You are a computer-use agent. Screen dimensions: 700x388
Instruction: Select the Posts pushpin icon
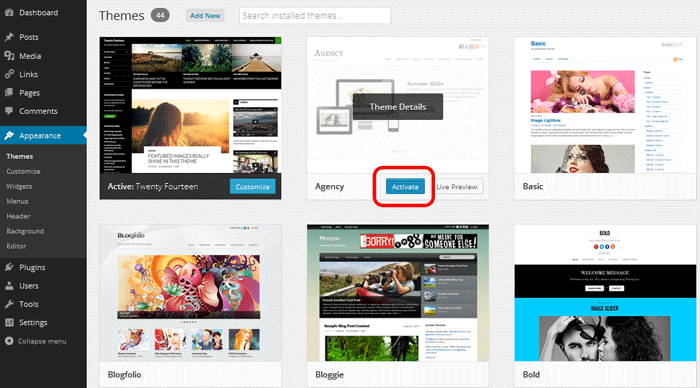coord(9,37)
